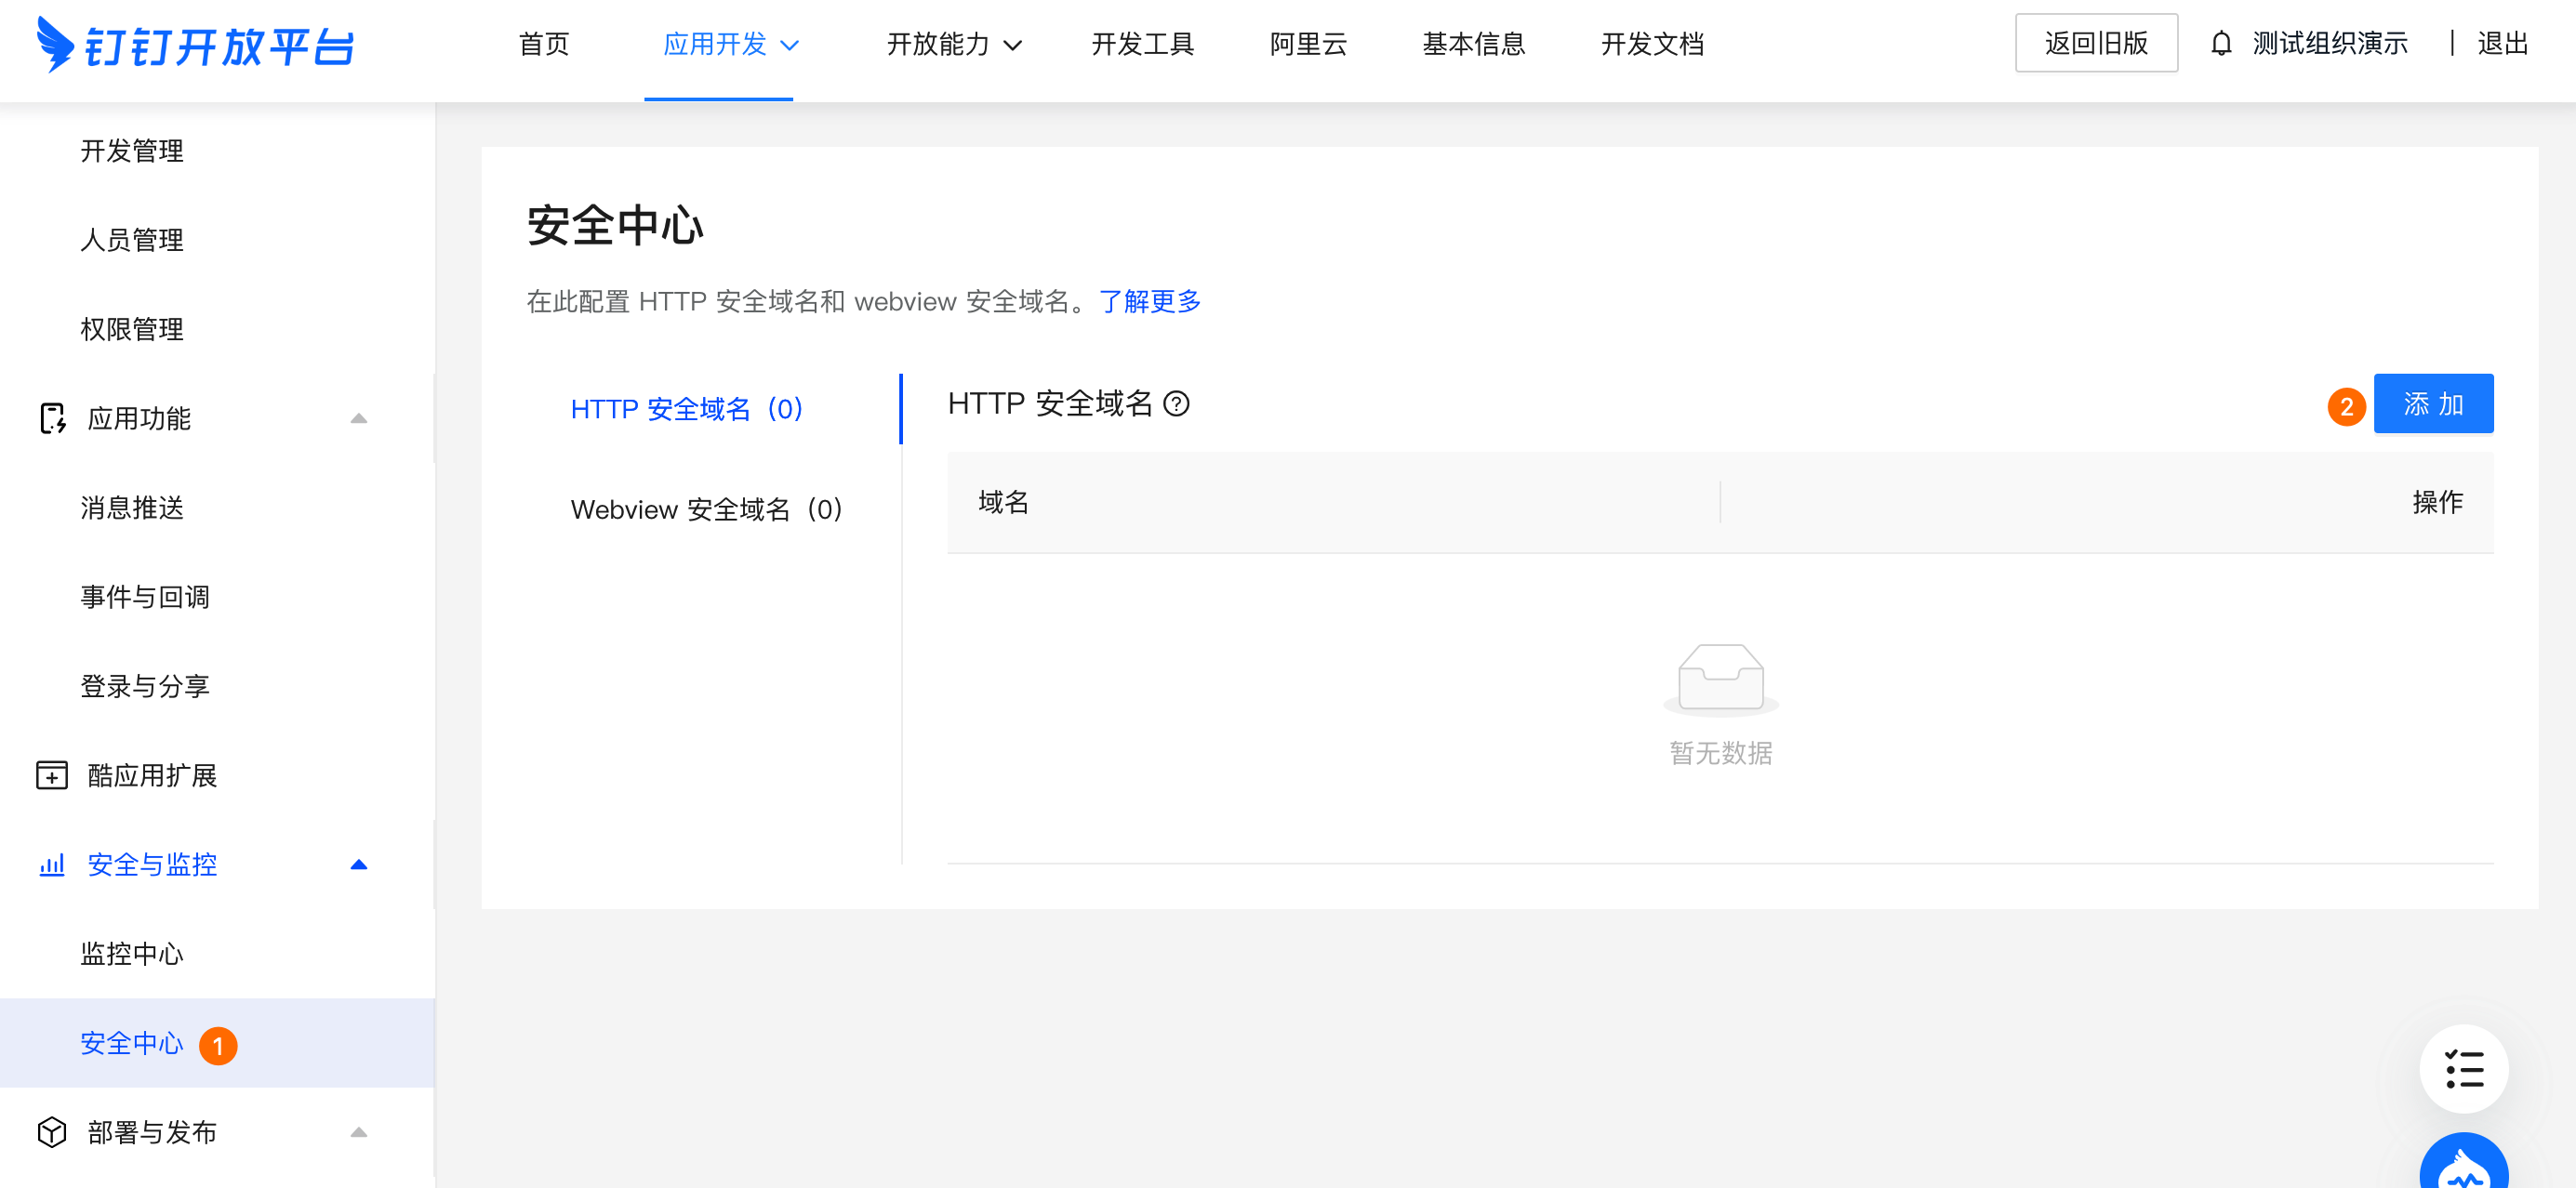Toggle the 部署与发布 section arrow
2576x1188 pixels.
click(x=359, y=1132)
